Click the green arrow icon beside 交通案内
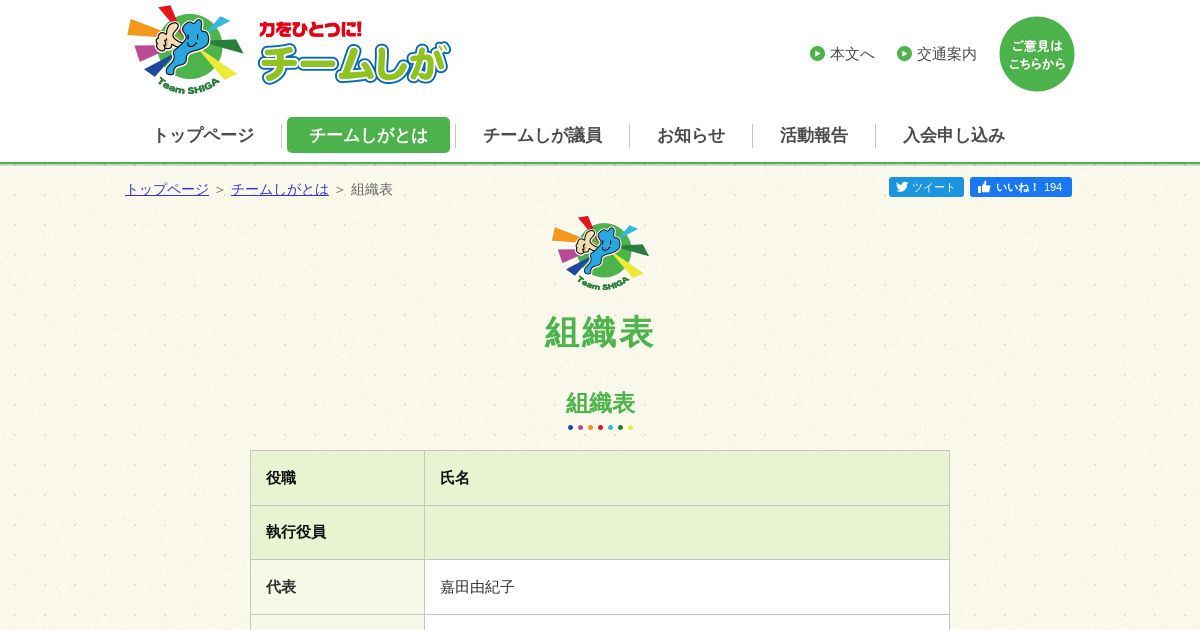This screenshot has height=630, width=1200. (904, 54)
